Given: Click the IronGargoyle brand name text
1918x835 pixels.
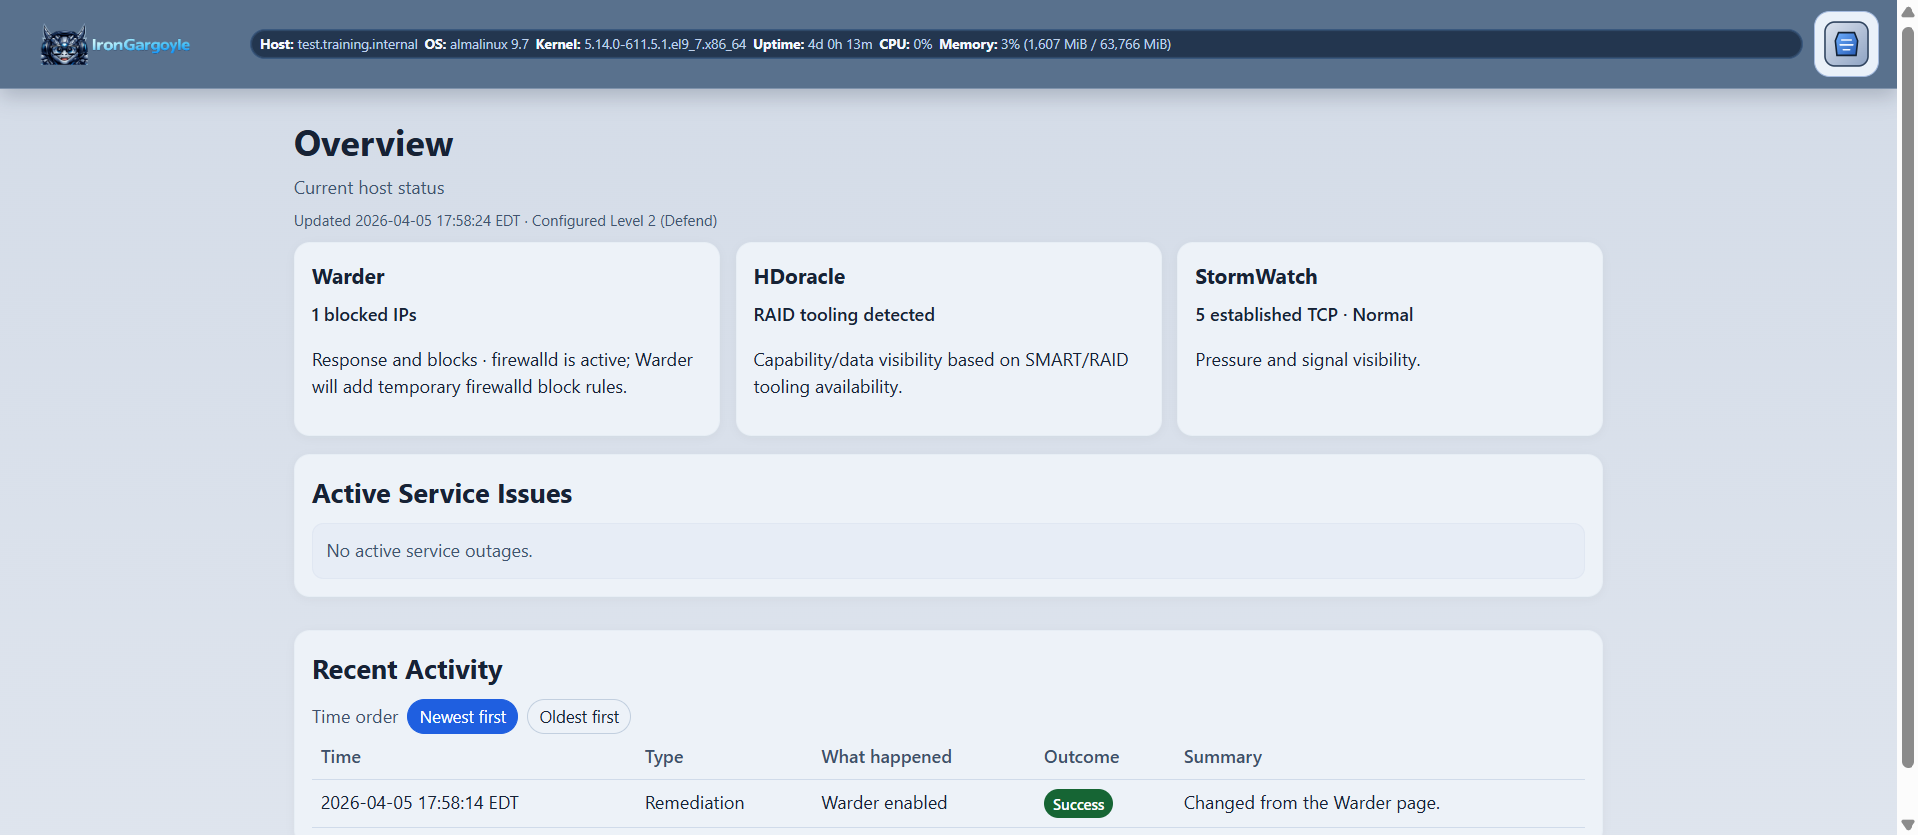Looking at the screenshot, I should pyautogui.click(x=141, y=45).
